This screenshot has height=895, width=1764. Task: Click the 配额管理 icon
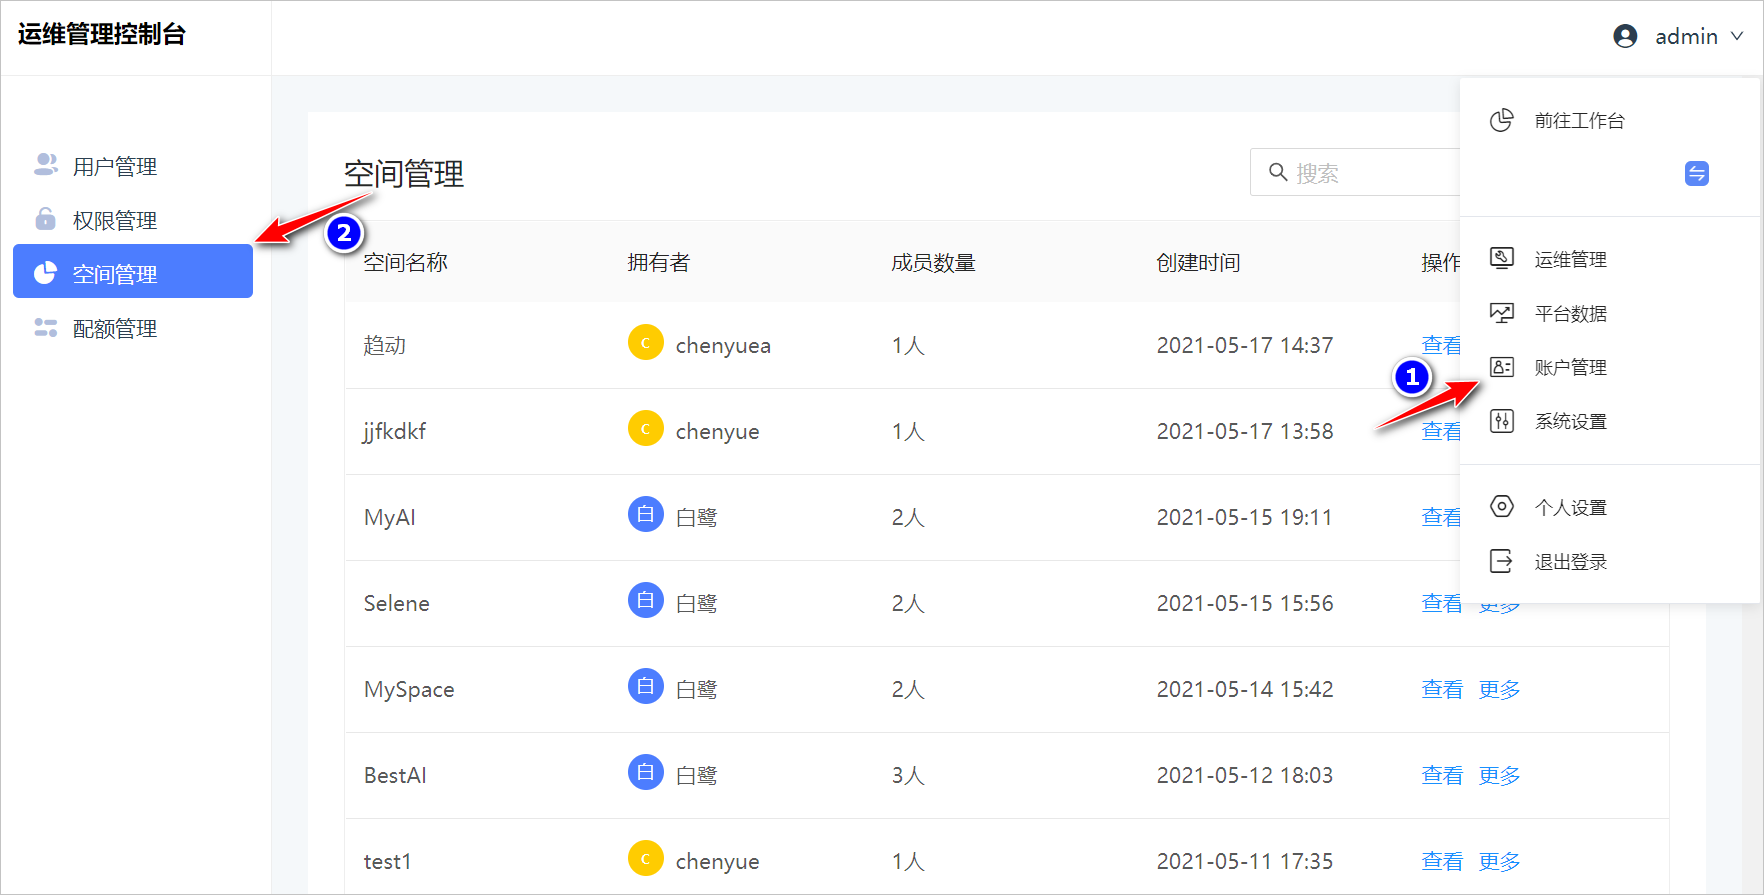(x=46, y=328)
